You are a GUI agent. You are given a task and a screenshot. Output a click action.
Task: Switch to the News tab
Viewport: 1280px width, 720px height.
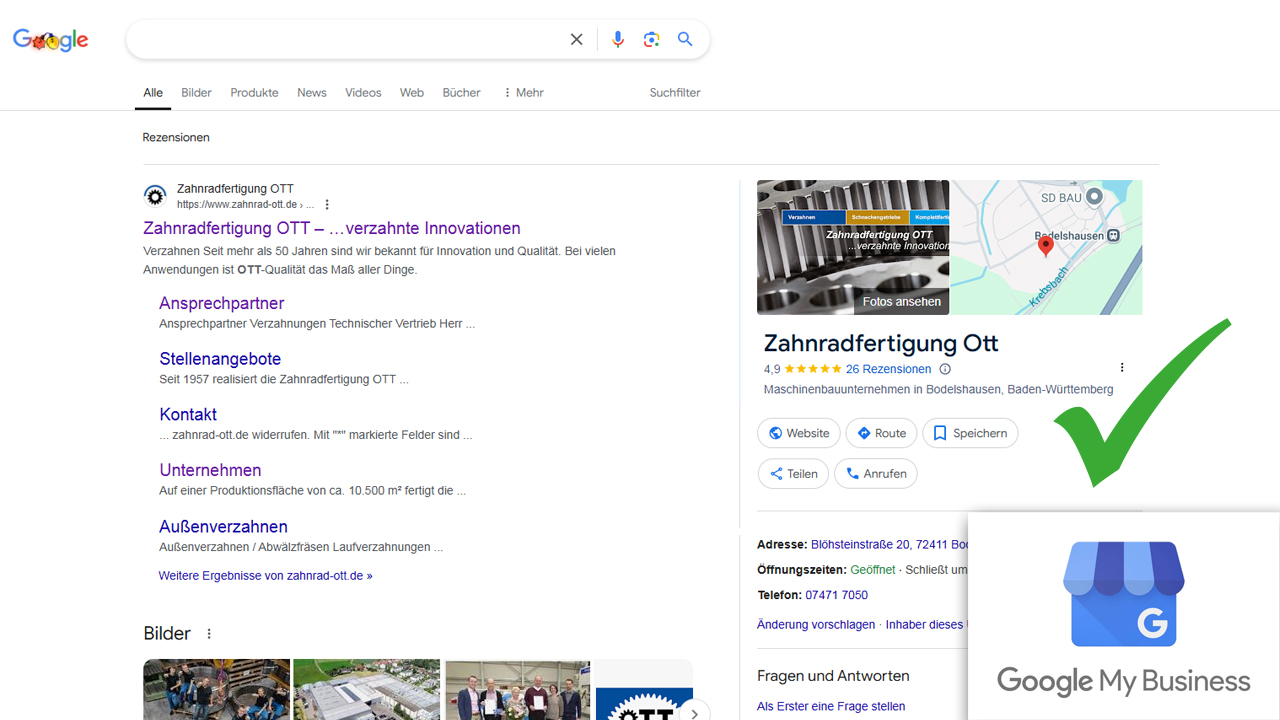click(x=312, y=92)
